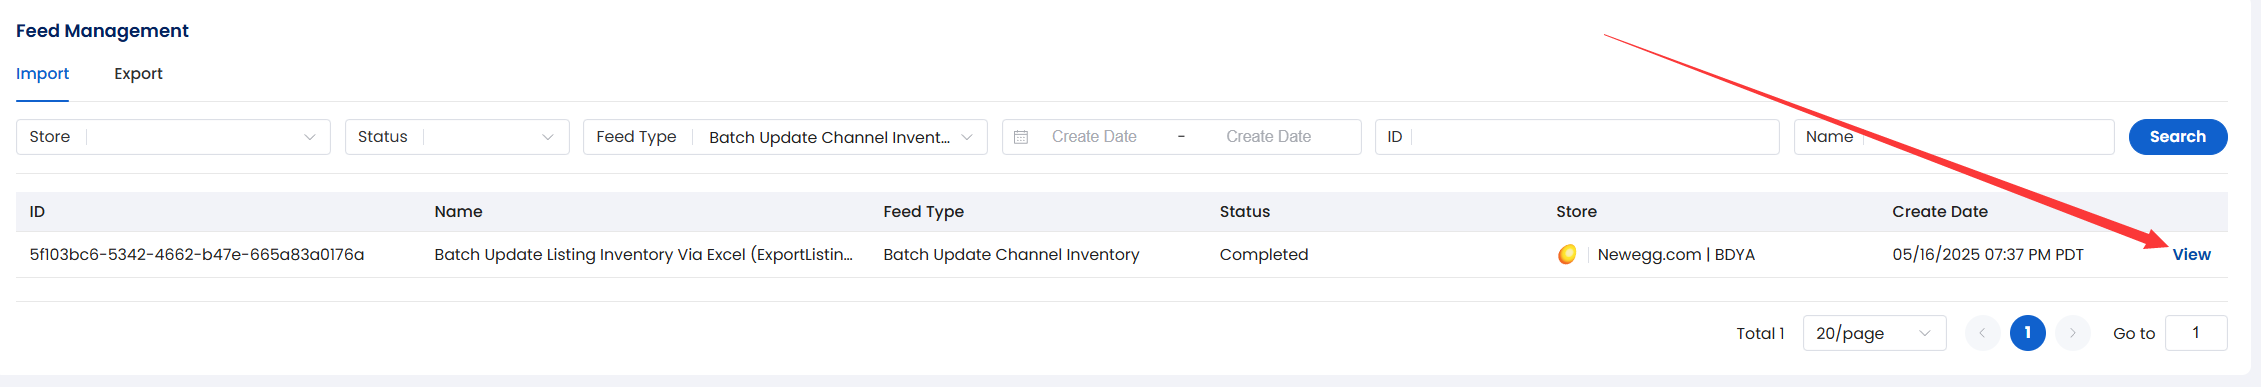2261x387 pixels.
Task: Click the end Create Date field
Action: (1268, 137)
